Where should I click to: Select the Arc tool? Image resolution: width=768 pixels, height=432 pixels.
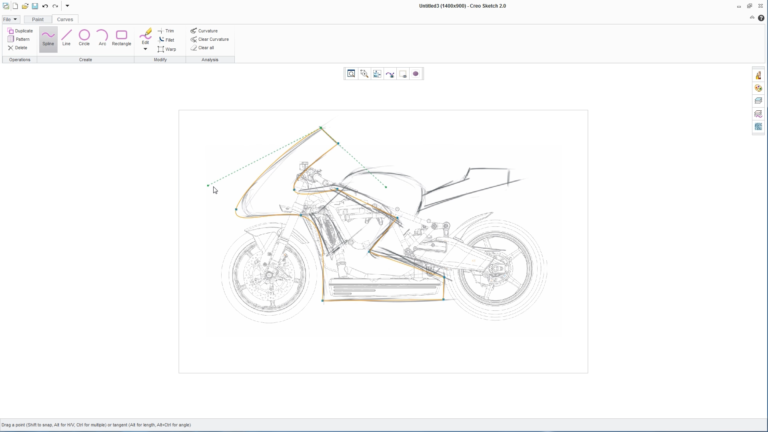coord(102,38)
